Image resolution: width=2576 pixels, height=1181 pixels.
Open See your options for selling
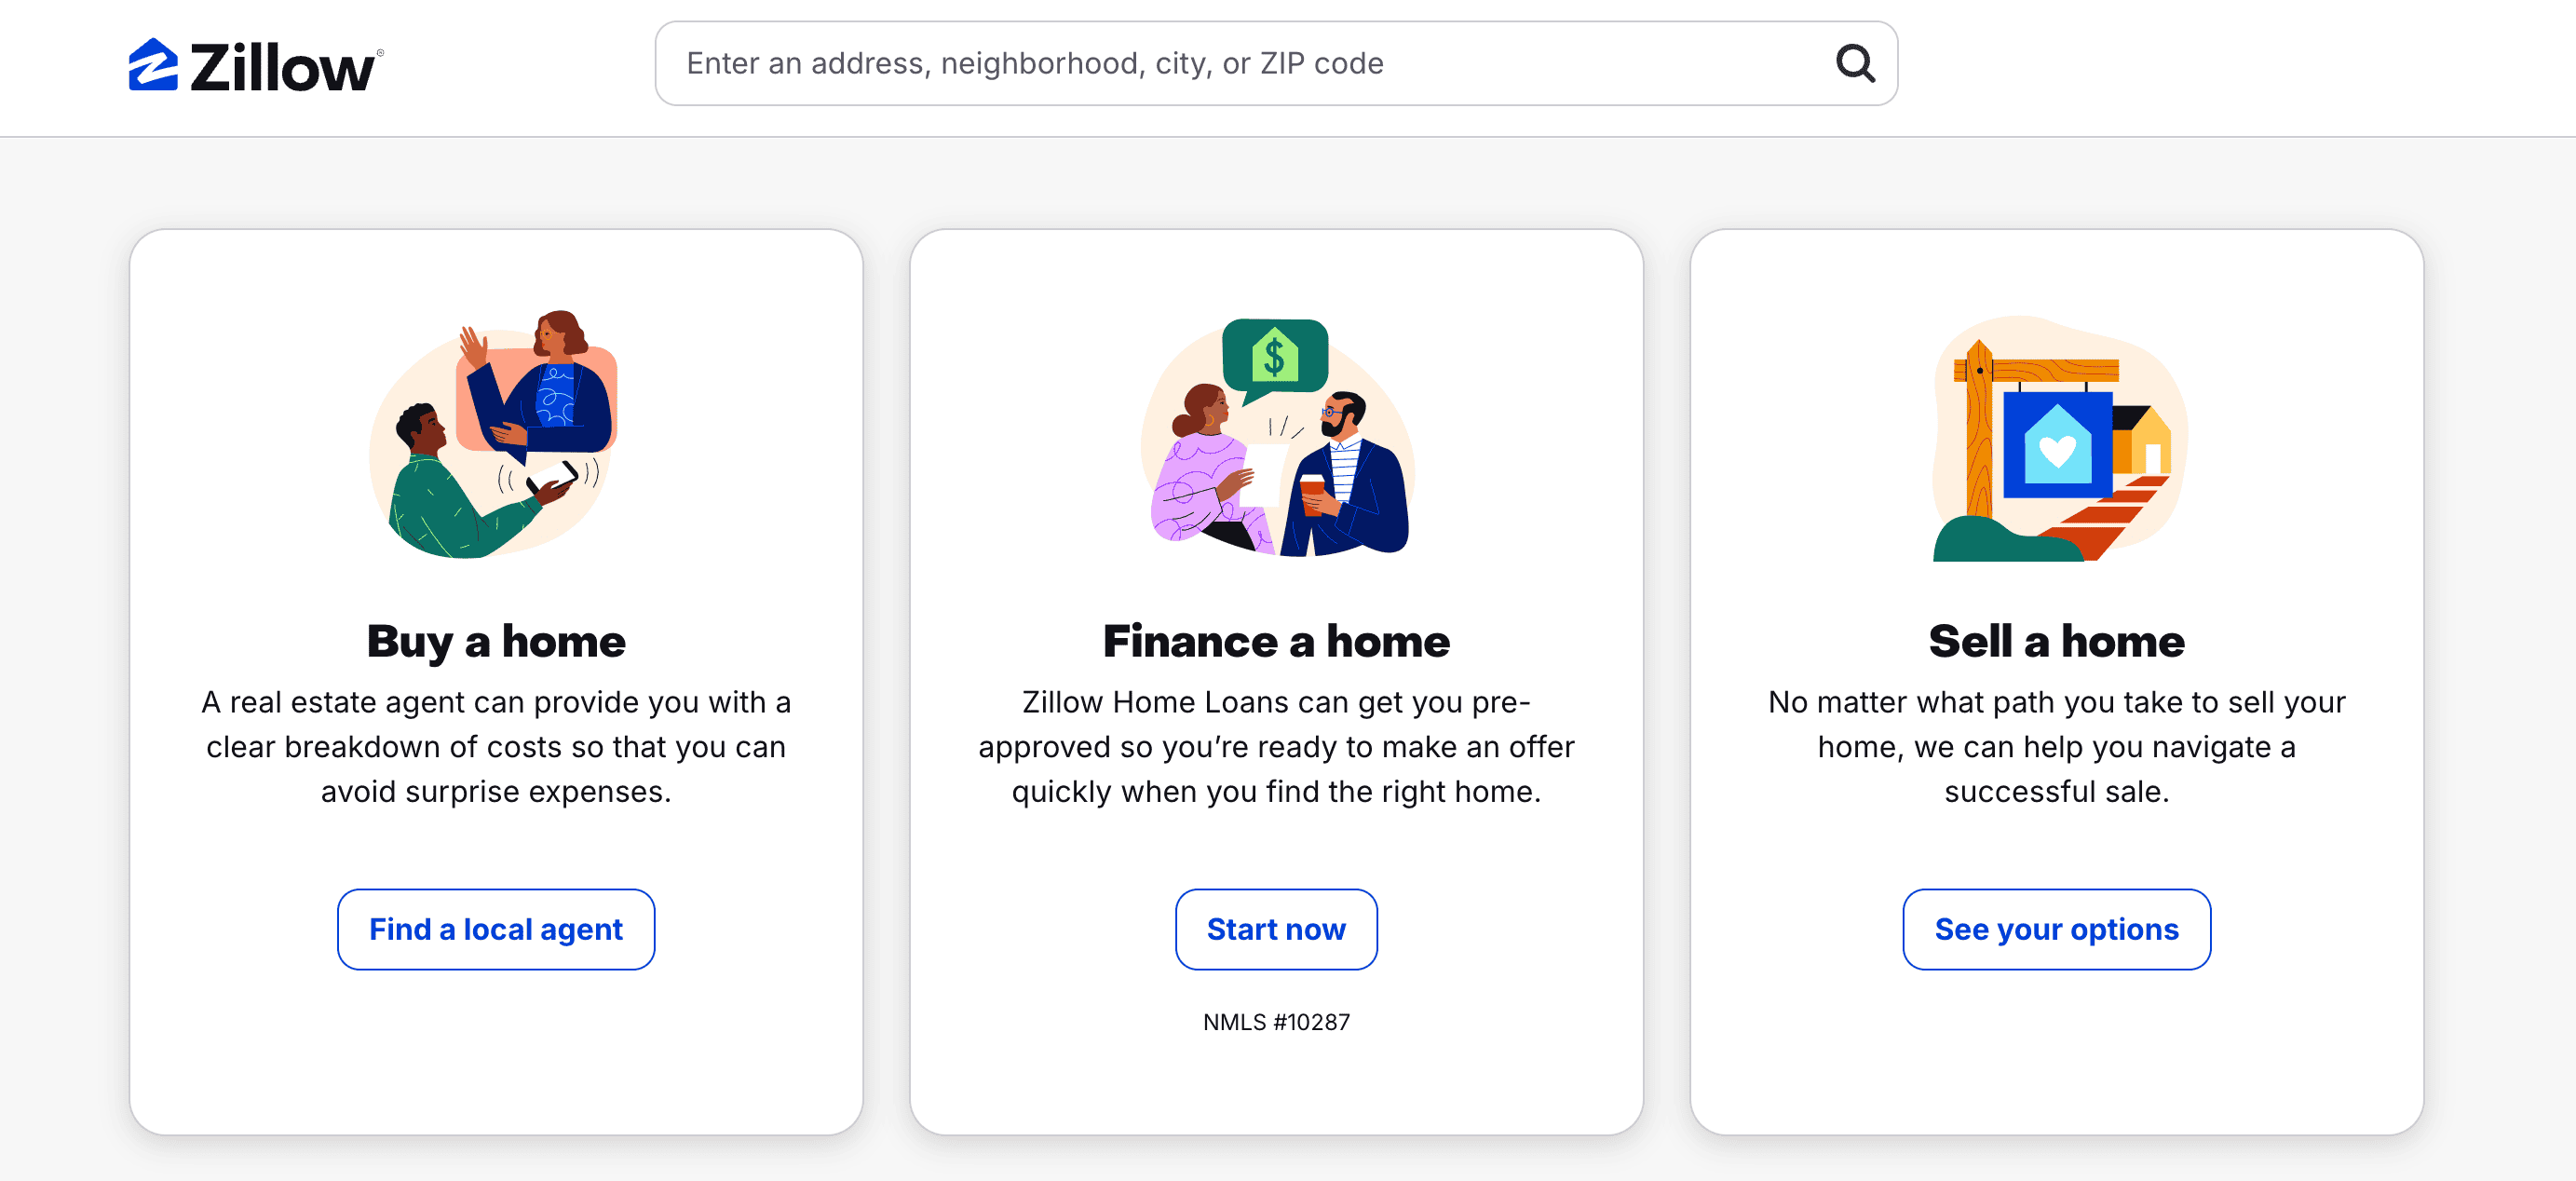pyautogui.click(x=2056, y=929)
